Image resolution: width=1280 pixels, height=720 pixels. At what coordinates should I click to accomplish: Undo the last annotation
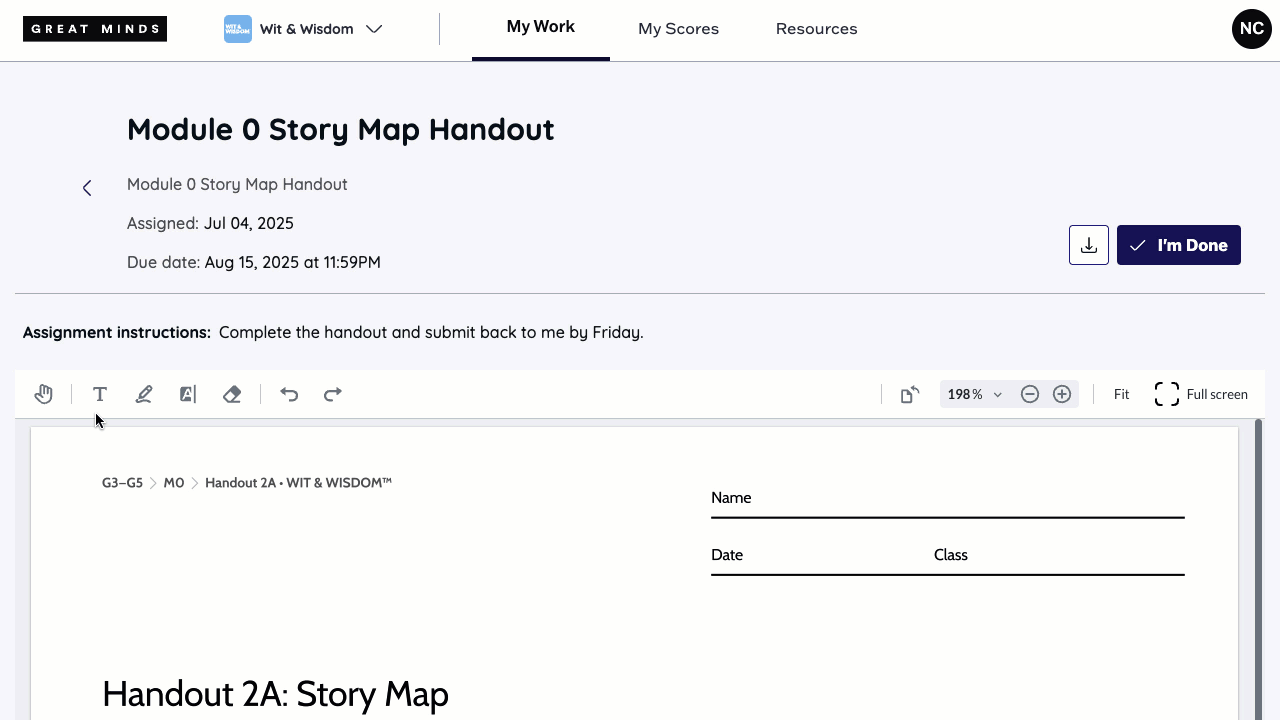[x=289, y=395]
